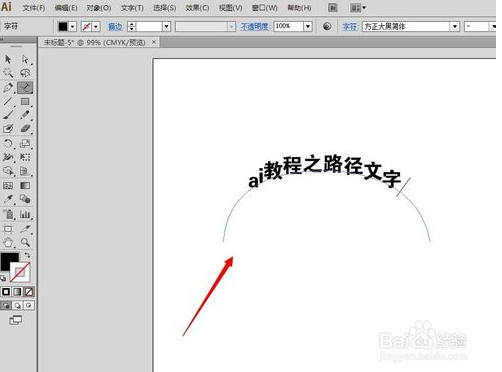Select the Shape Builder tool

(x=8, y=171)
